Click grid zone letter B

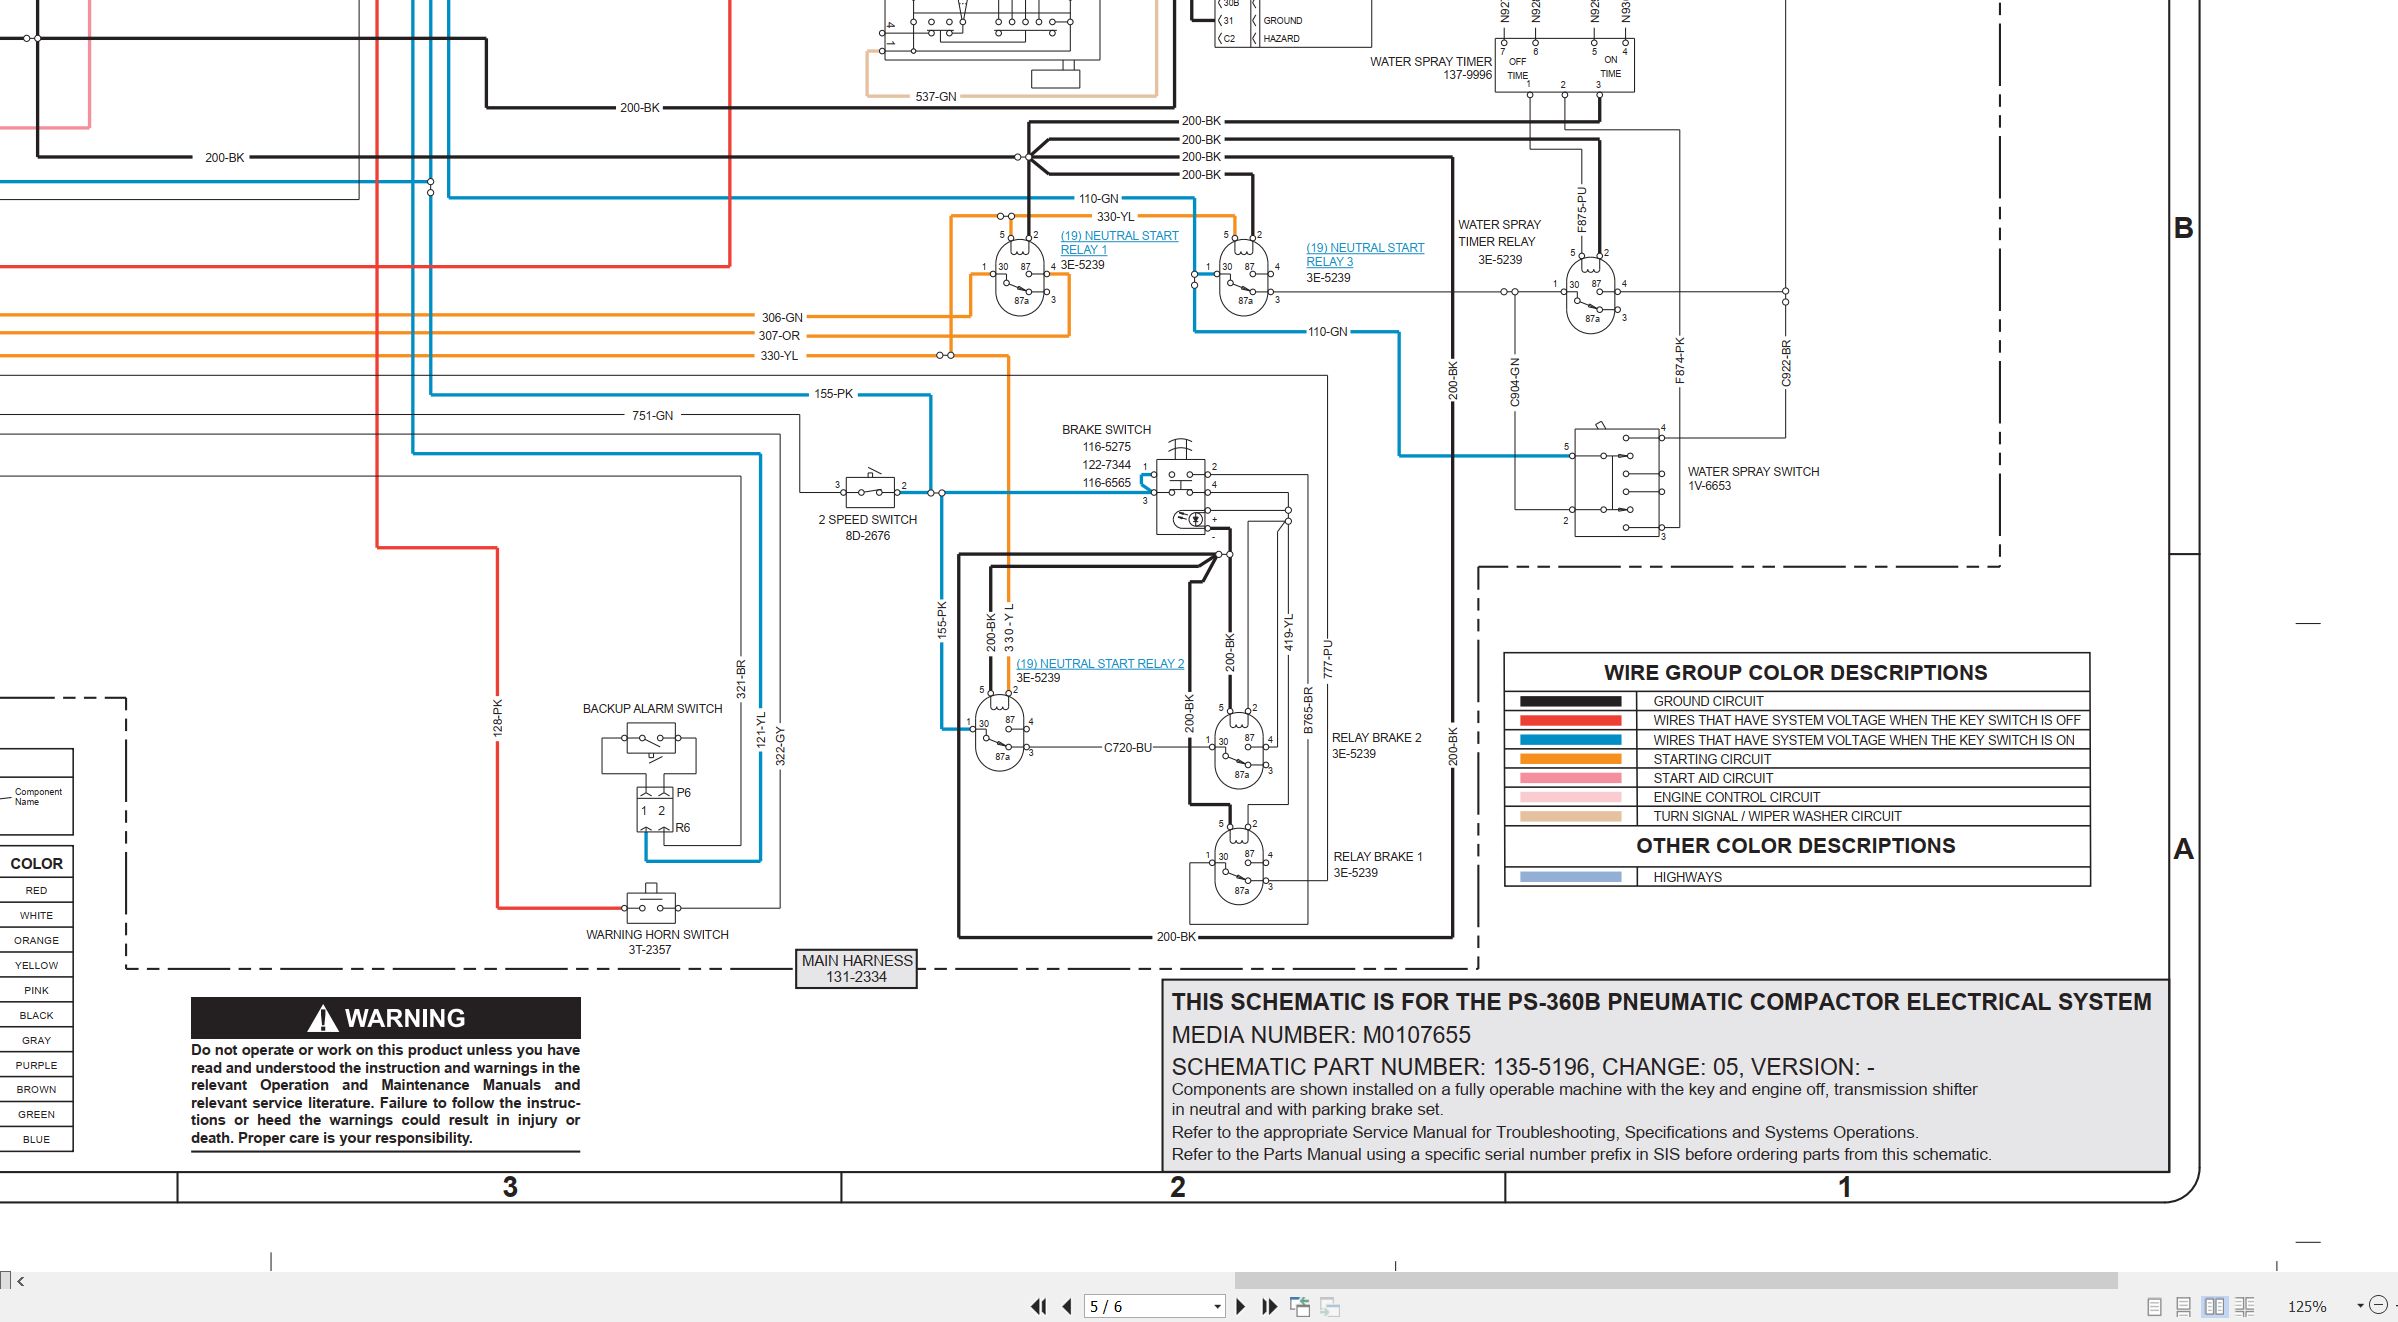[2184, 228]
